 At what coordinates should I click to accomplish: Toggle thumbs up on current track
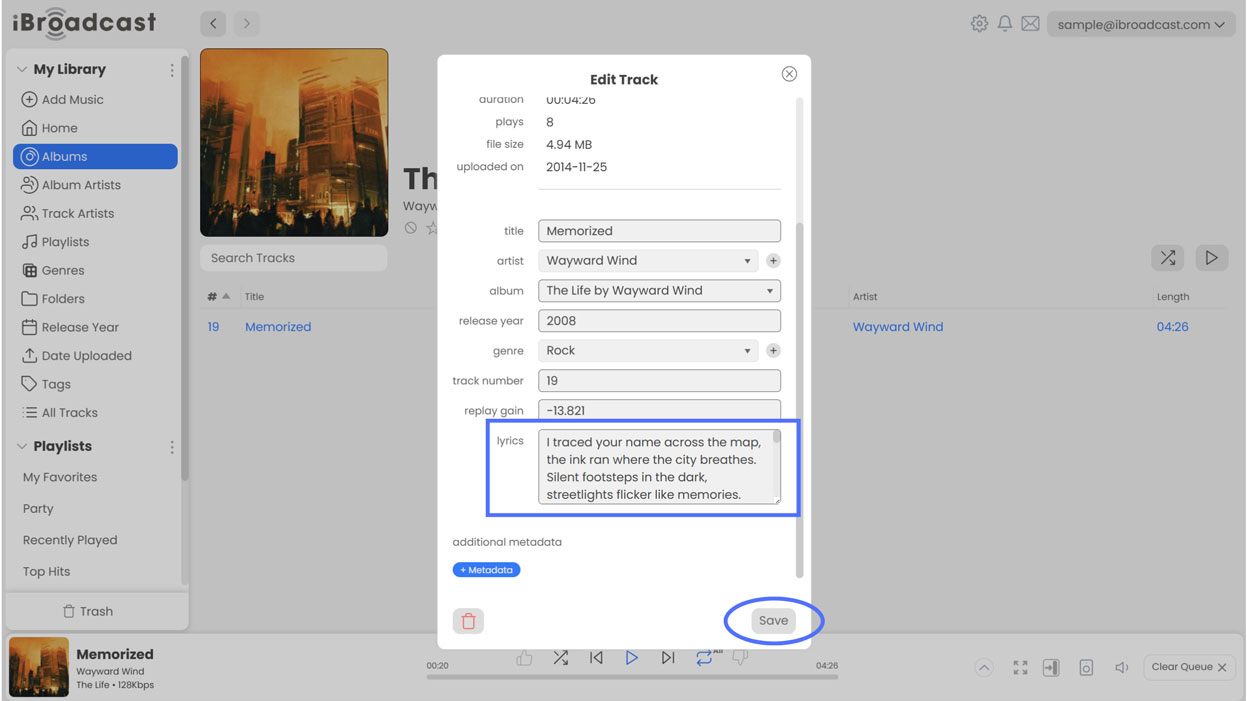pyautogui.click(x=524, y=658)
